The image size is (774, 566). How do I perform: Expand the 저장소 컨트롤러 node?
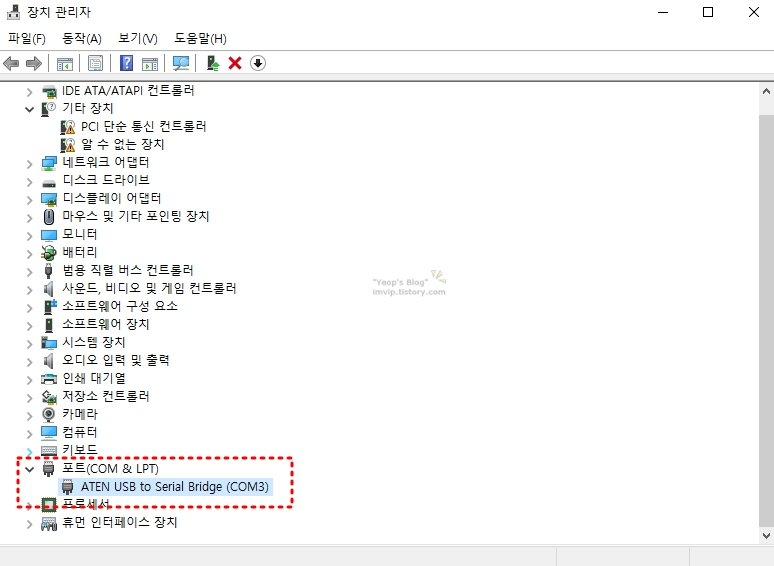pos(30,397)
